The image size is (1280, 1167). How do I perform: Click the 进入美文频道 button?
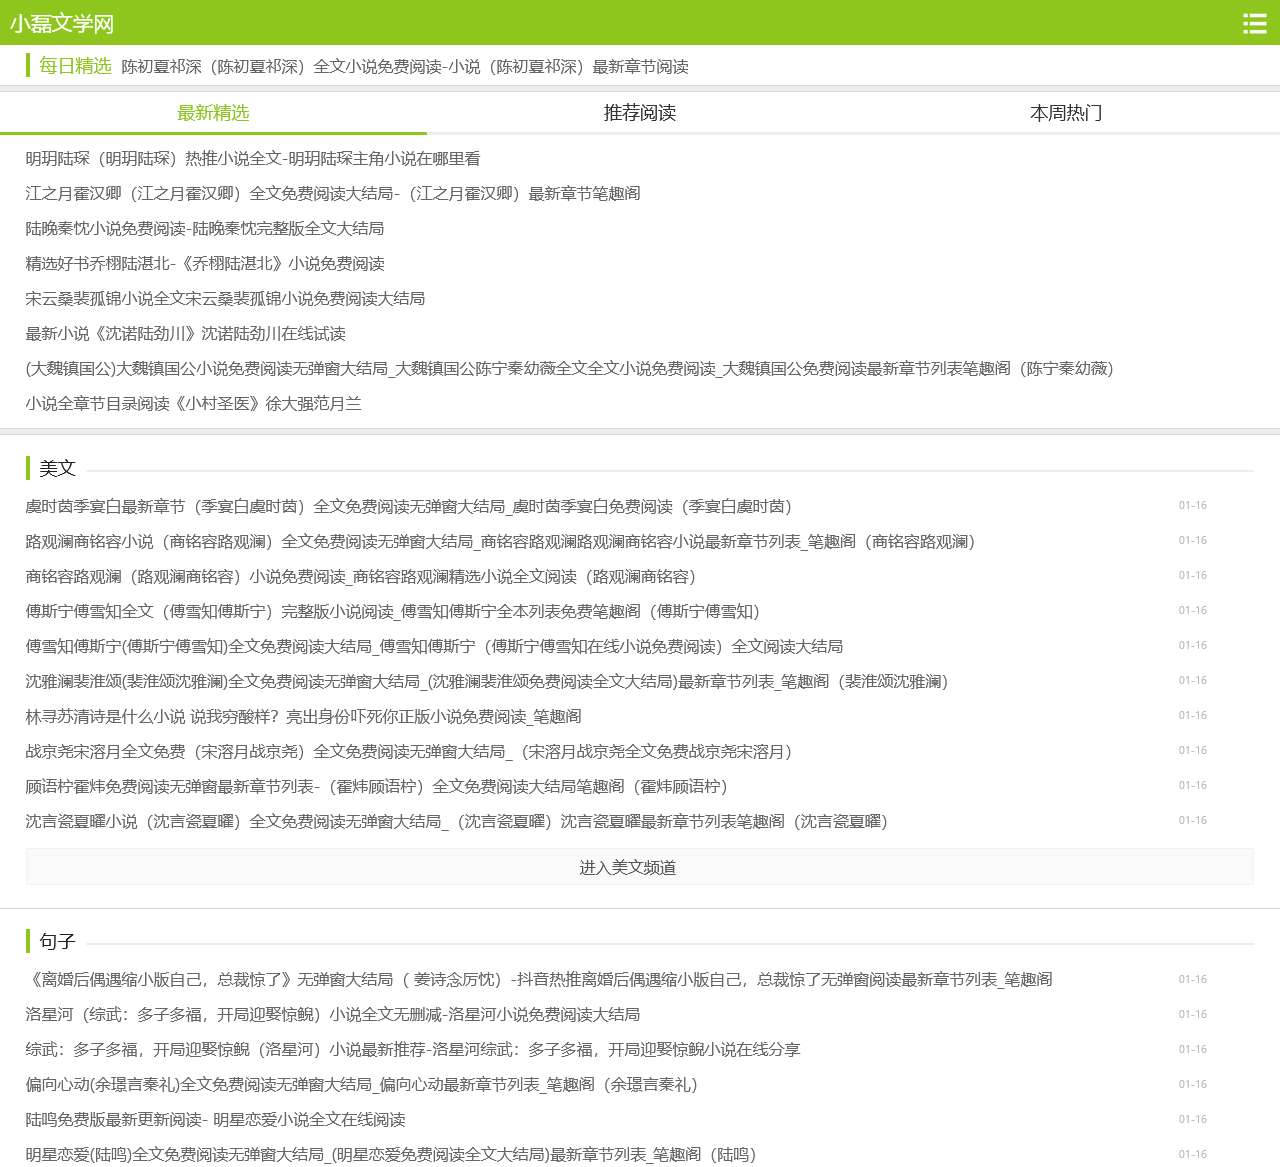click(x=640, y=867)
